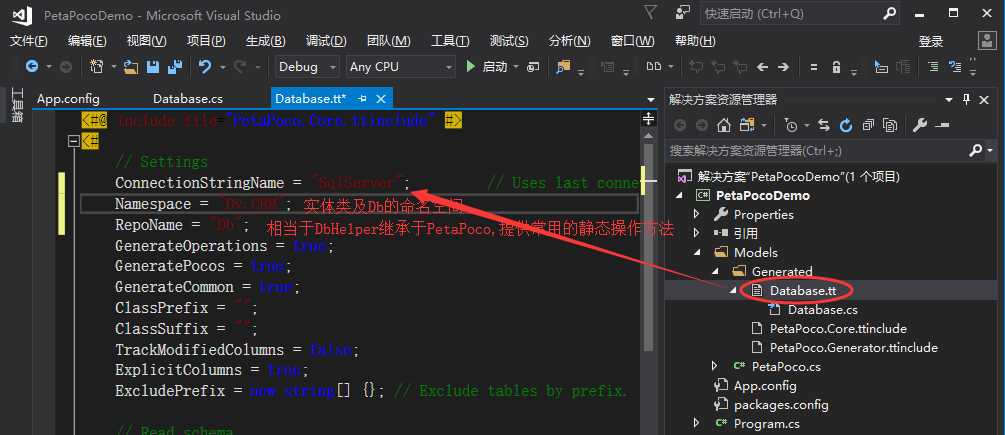Image resolution: width=1005 pixels, height=435 pixels.
Task: Click the Quick Launch search field
Action: (x=801, y=13)
